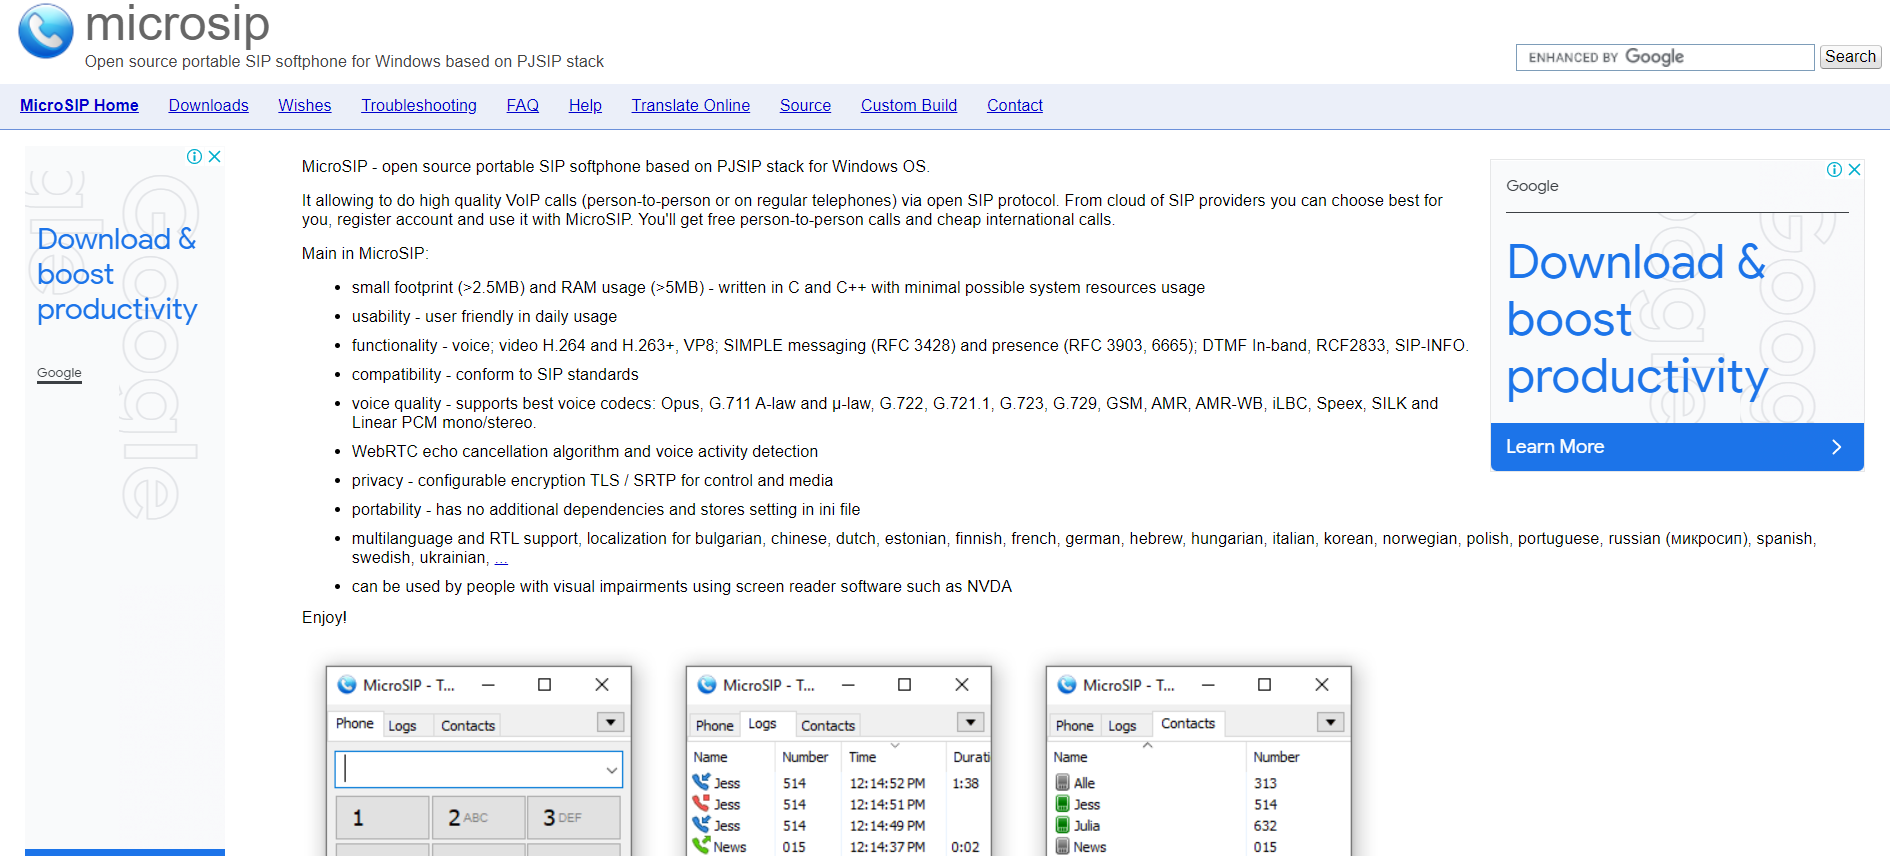Open the MicroSIP Home nav link
Screen dimensions: 1890x856
point(79,105)
